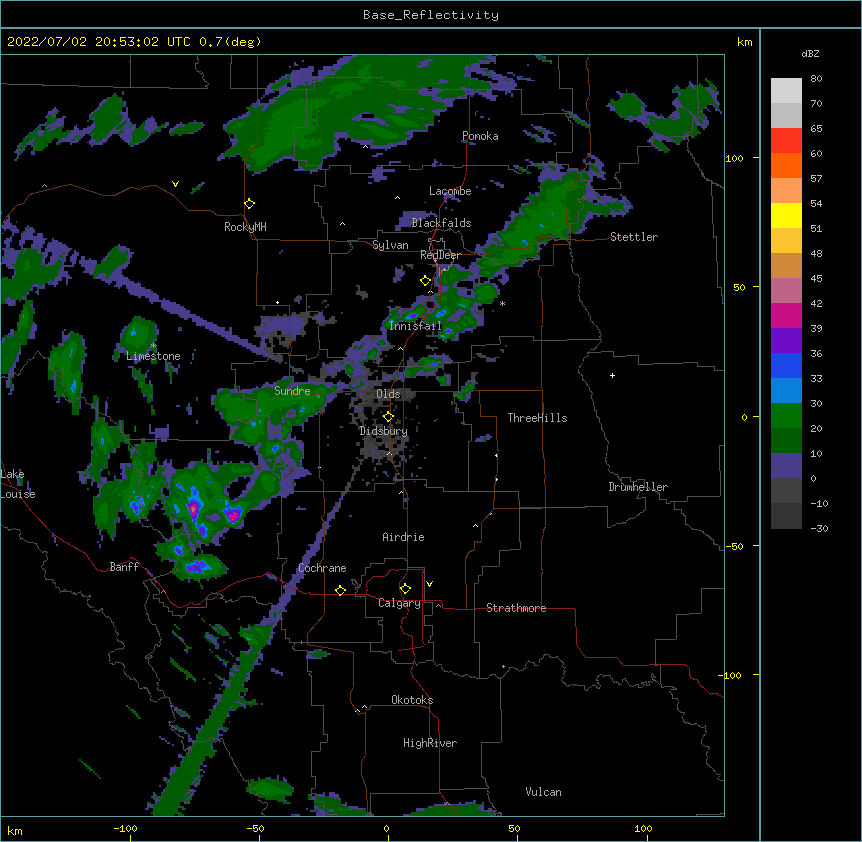The image size is (862, 842).
Task: Pick the white top swatch in dBZ legend
Action: 786,91
